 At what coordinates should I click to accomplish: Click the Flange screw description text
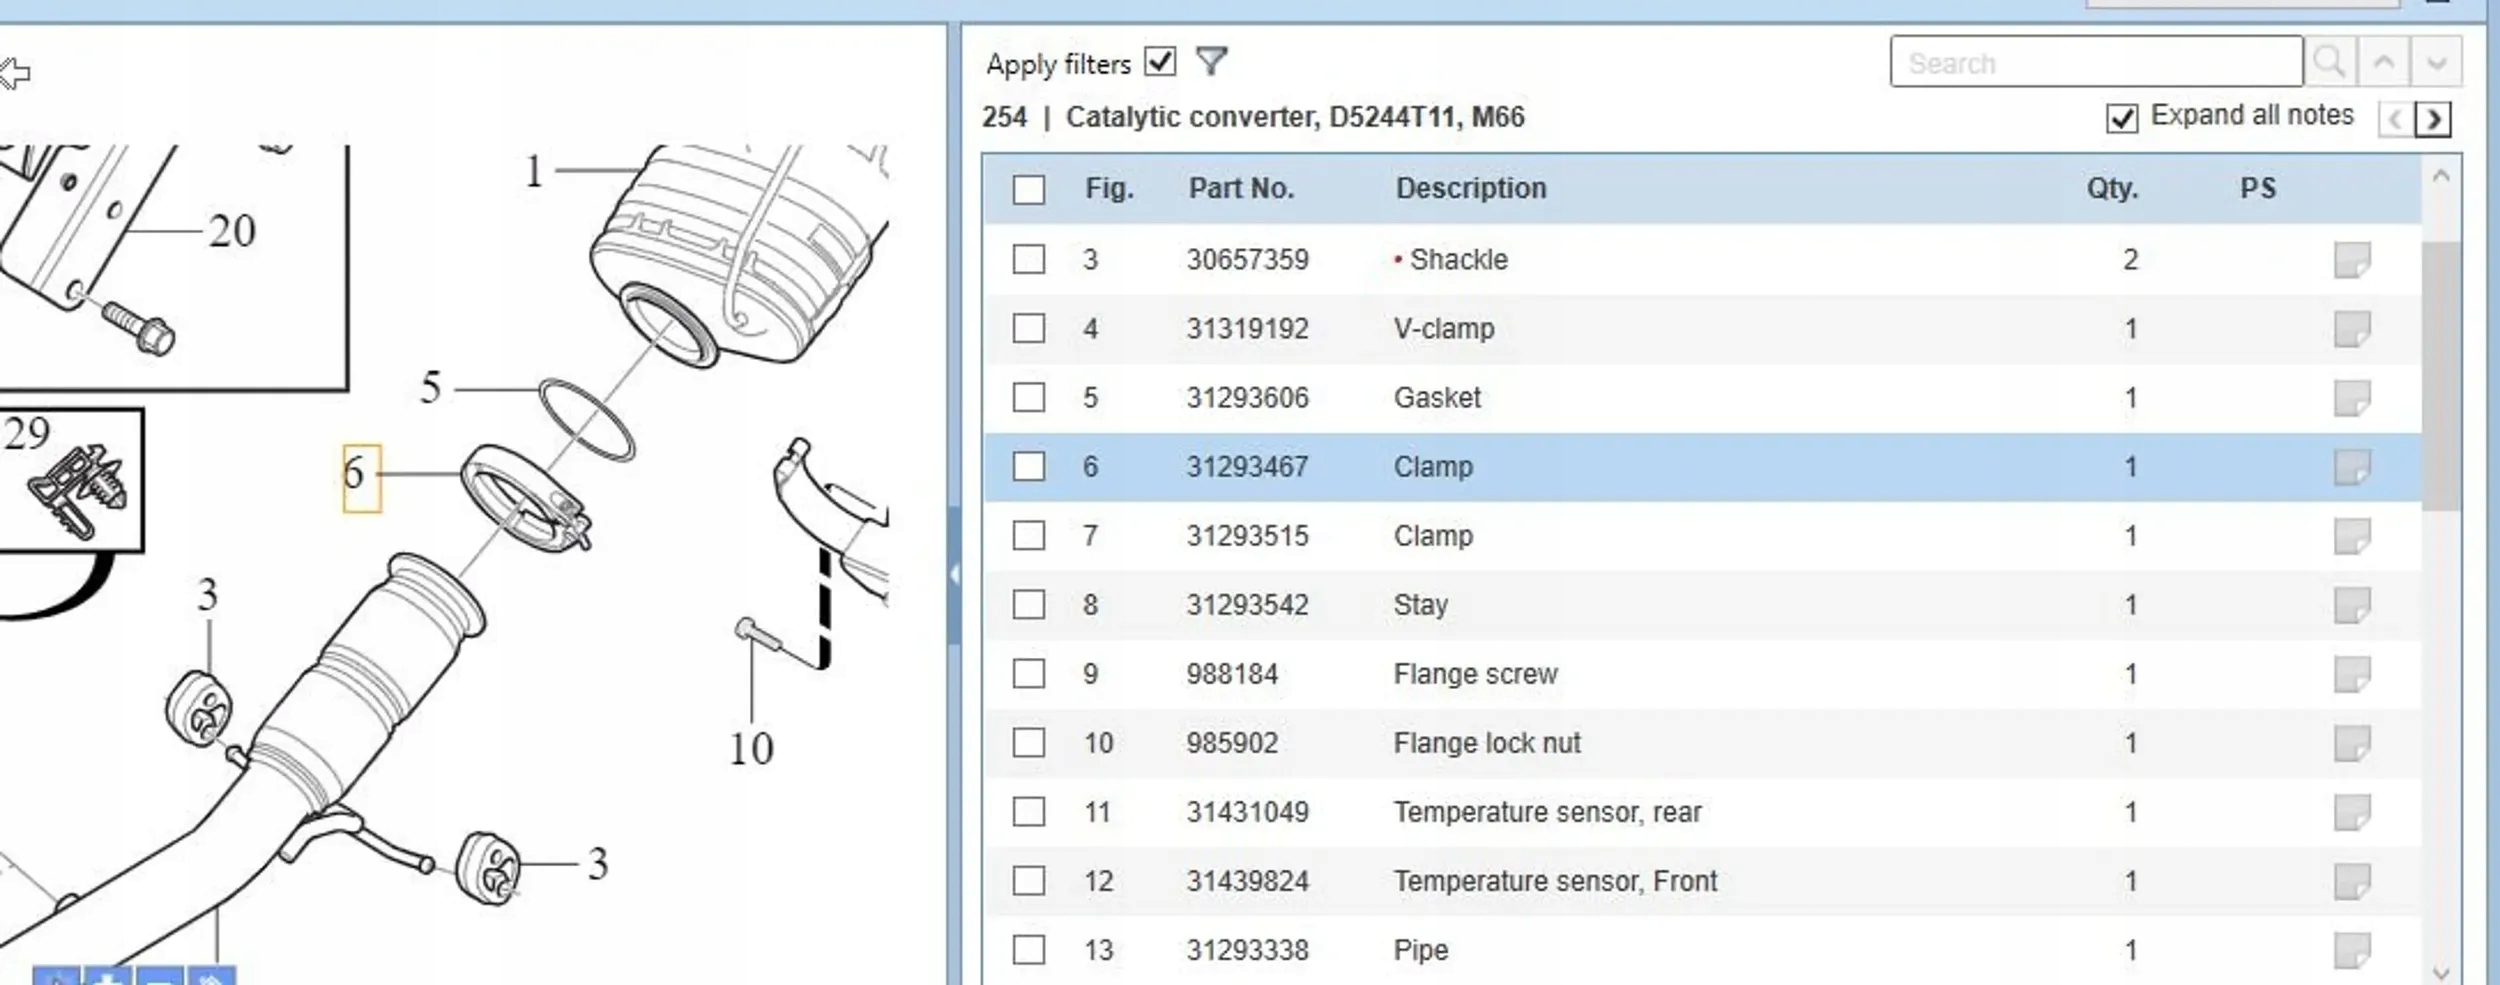coord(1476,674)
